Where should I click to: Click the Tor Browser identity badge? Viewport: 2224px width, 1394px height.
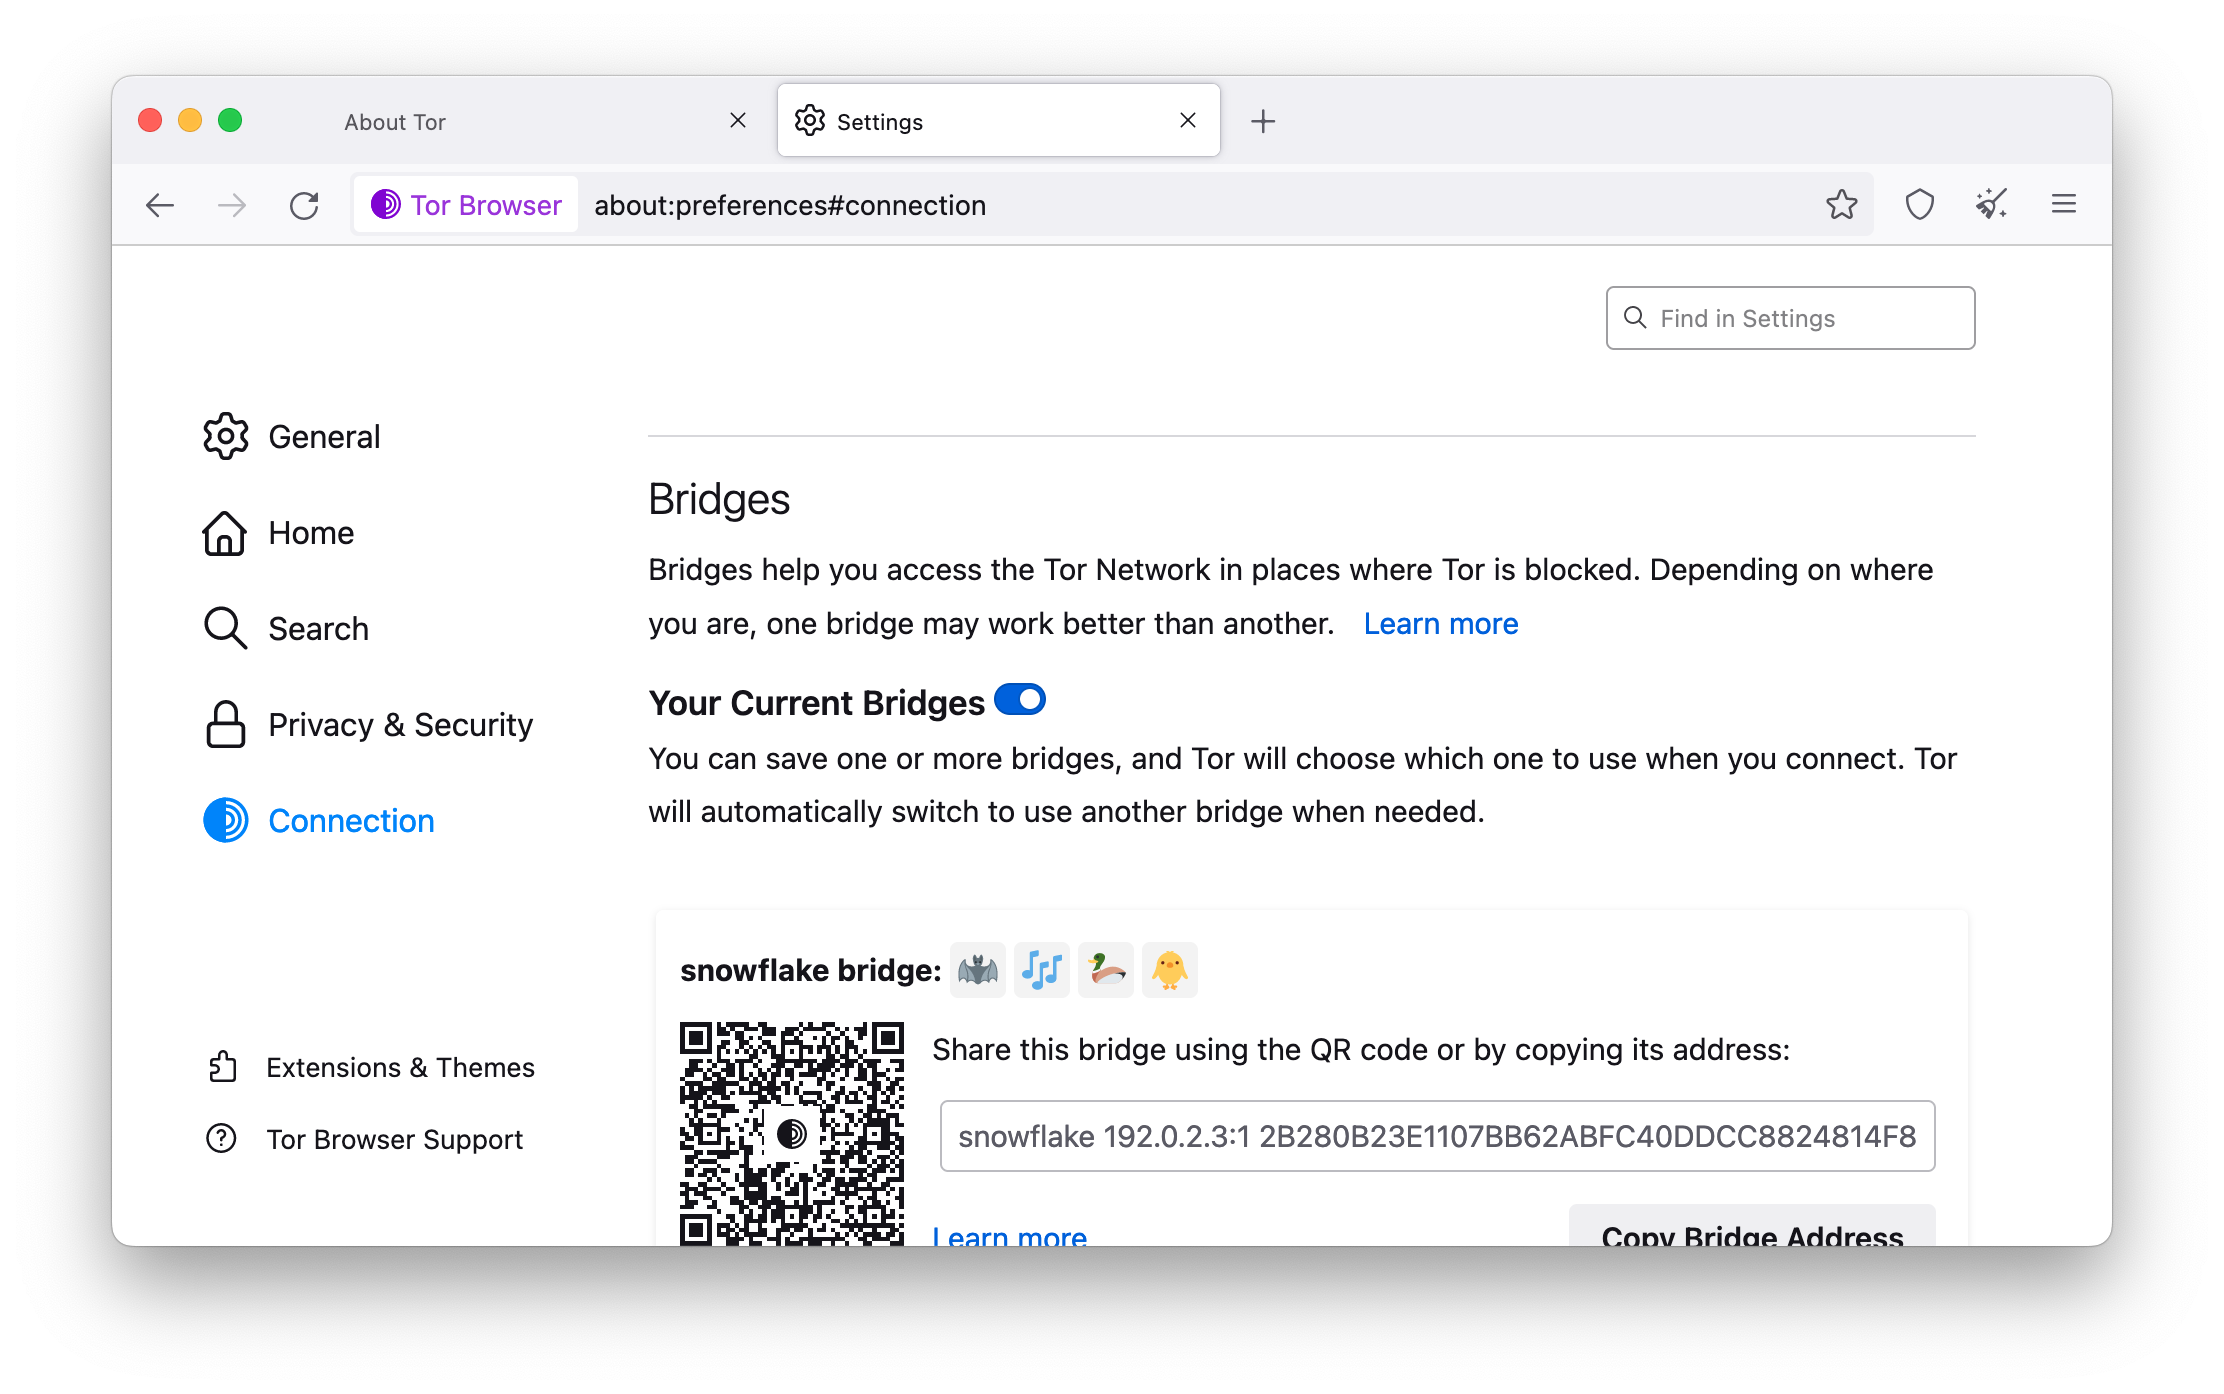click(x=466, y=205)
